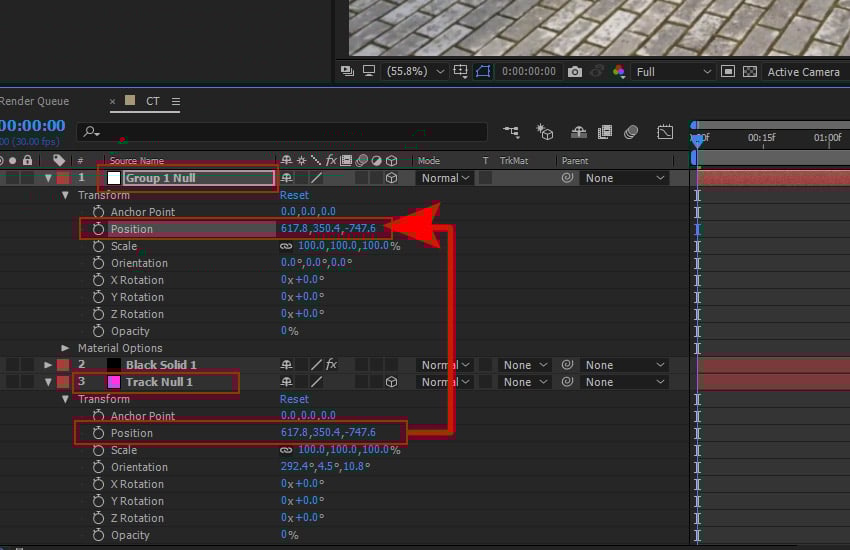The image size is (850, 550).
Task: Collapse Transform group under Track Null 1
Action: [x=65, y=399]
